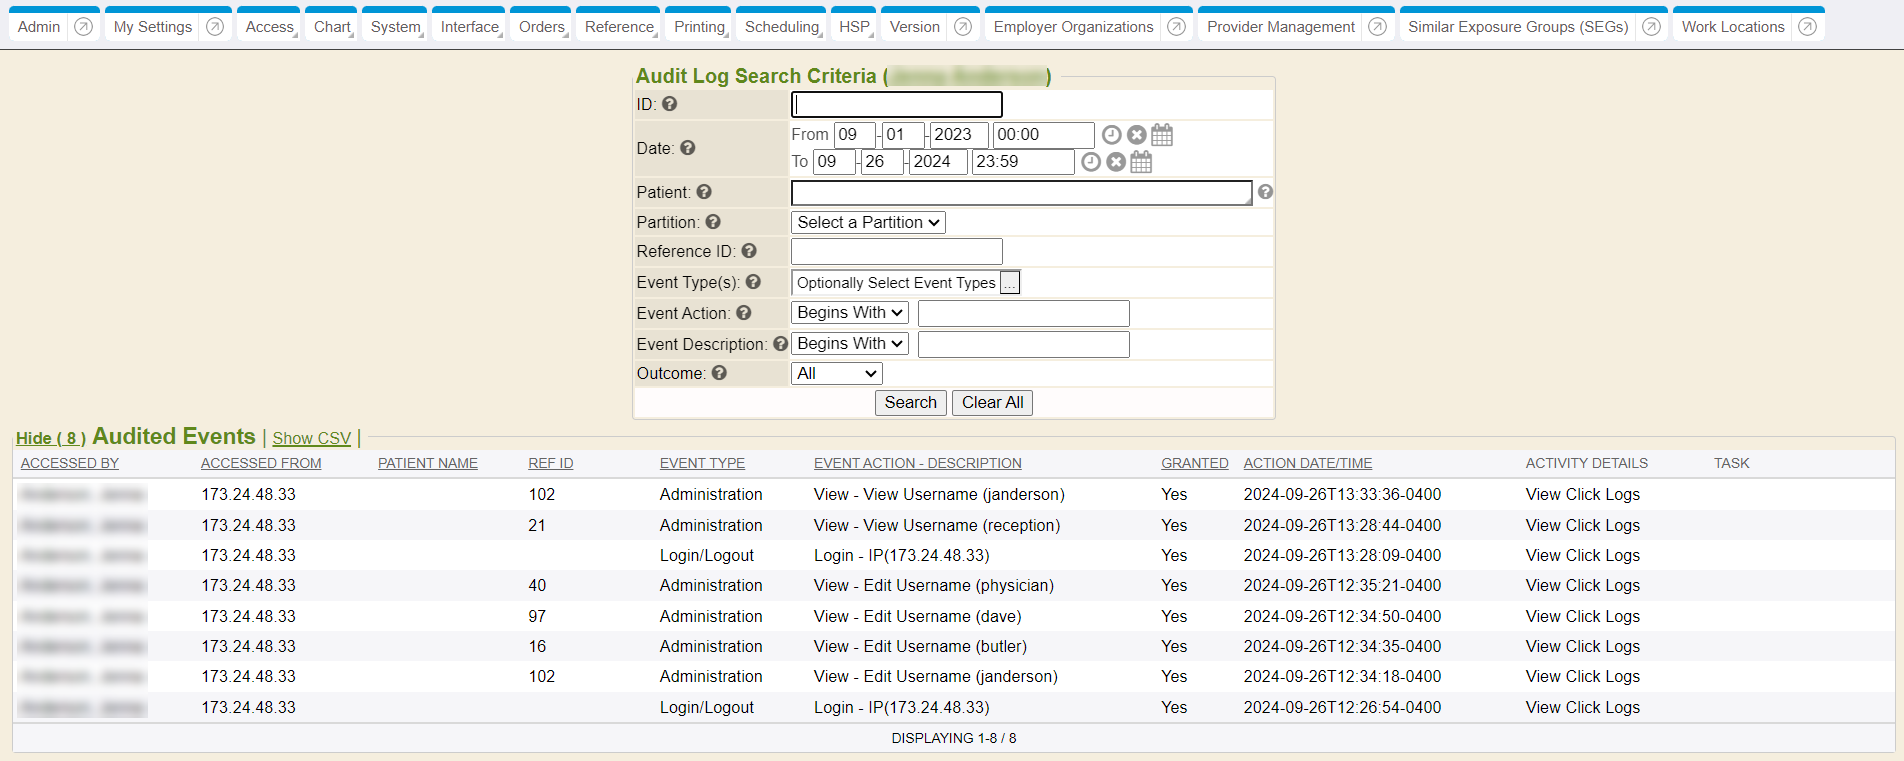Clear the From date using X icon

[1137, 135]
